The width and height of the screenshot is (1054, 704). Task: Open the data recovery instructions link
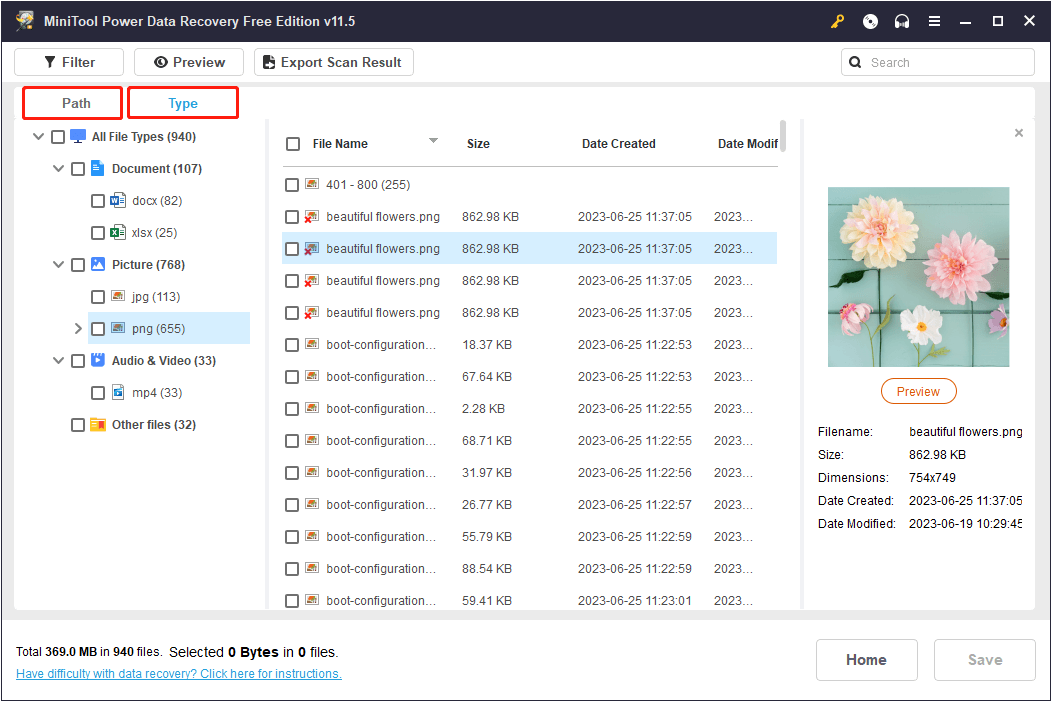tap(179, 674)
